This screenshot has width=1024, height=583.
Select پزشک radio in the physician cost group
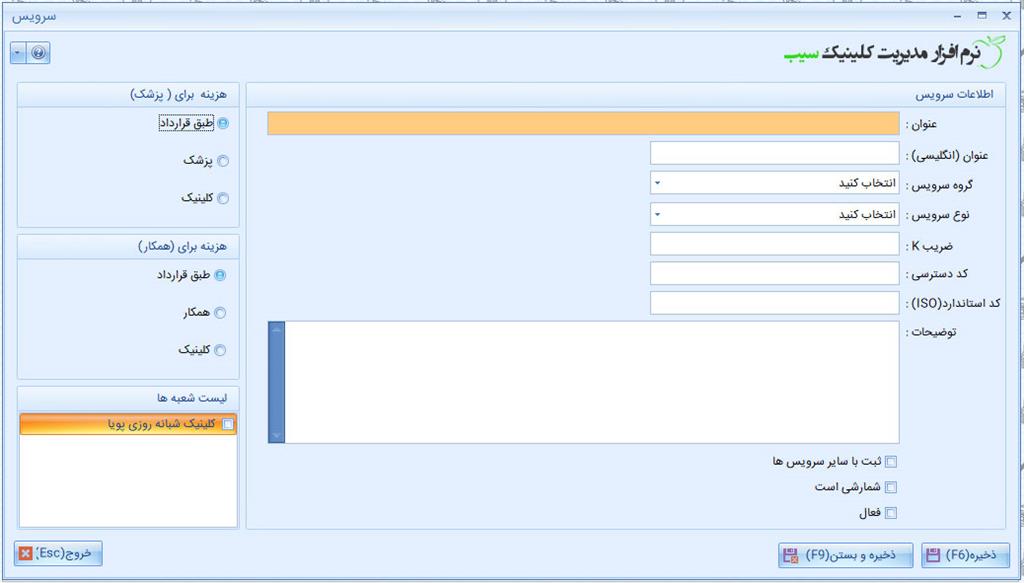coord(222,161)
